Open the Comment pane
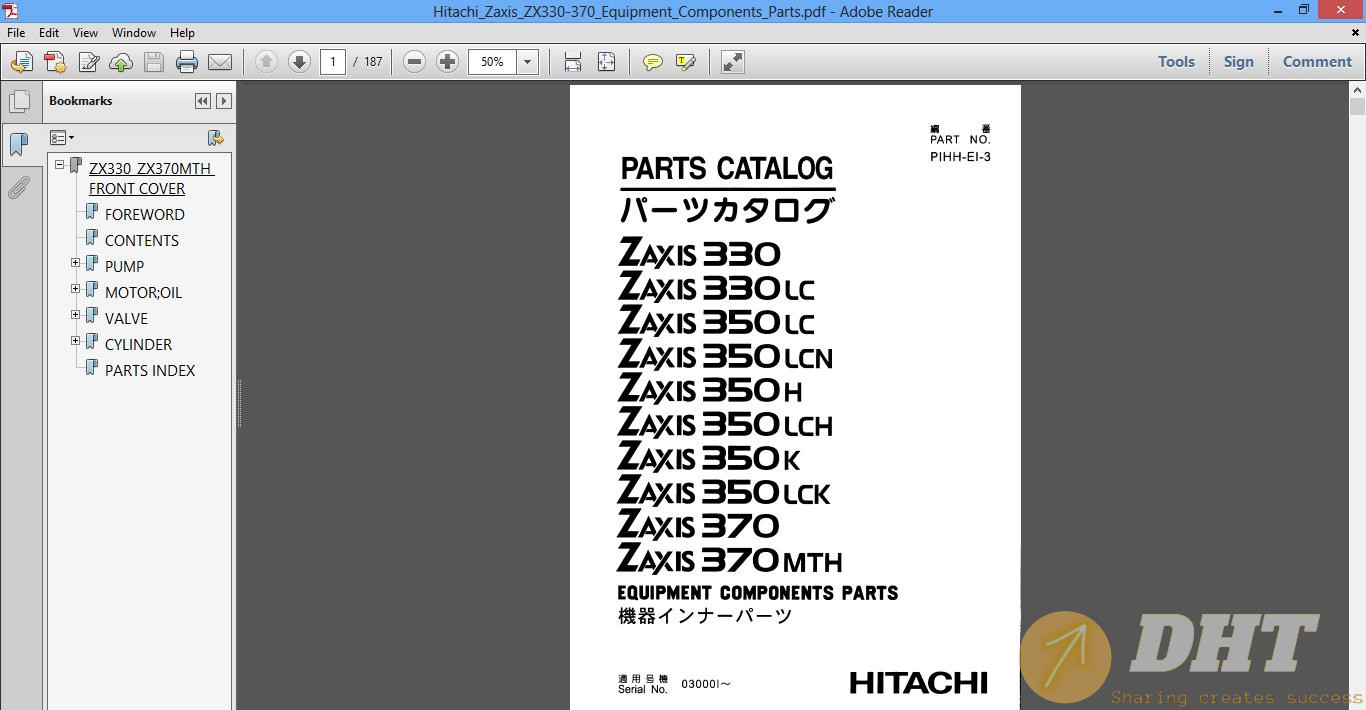The height and width of the screenshot is (710, 1366). click(1317, 62)
